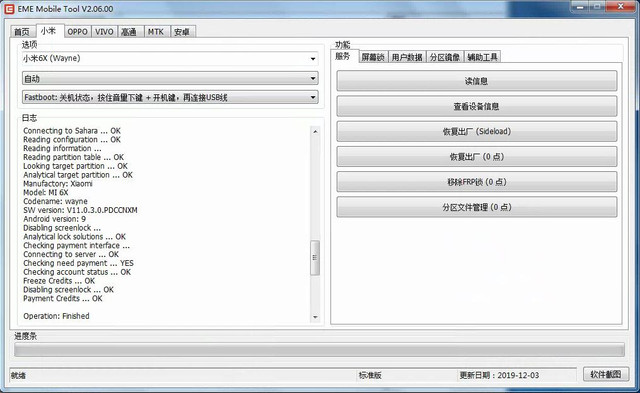
Task: Click the EME Mobile Tool title bar icon
Action: 9,9
